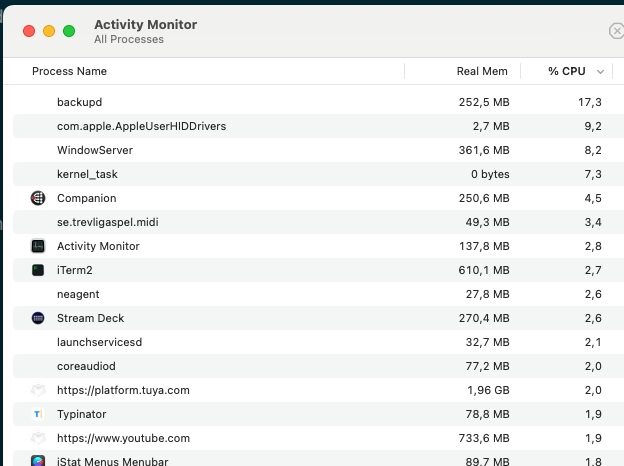
Task: Zoom the window with the green button
Action: 69,31
